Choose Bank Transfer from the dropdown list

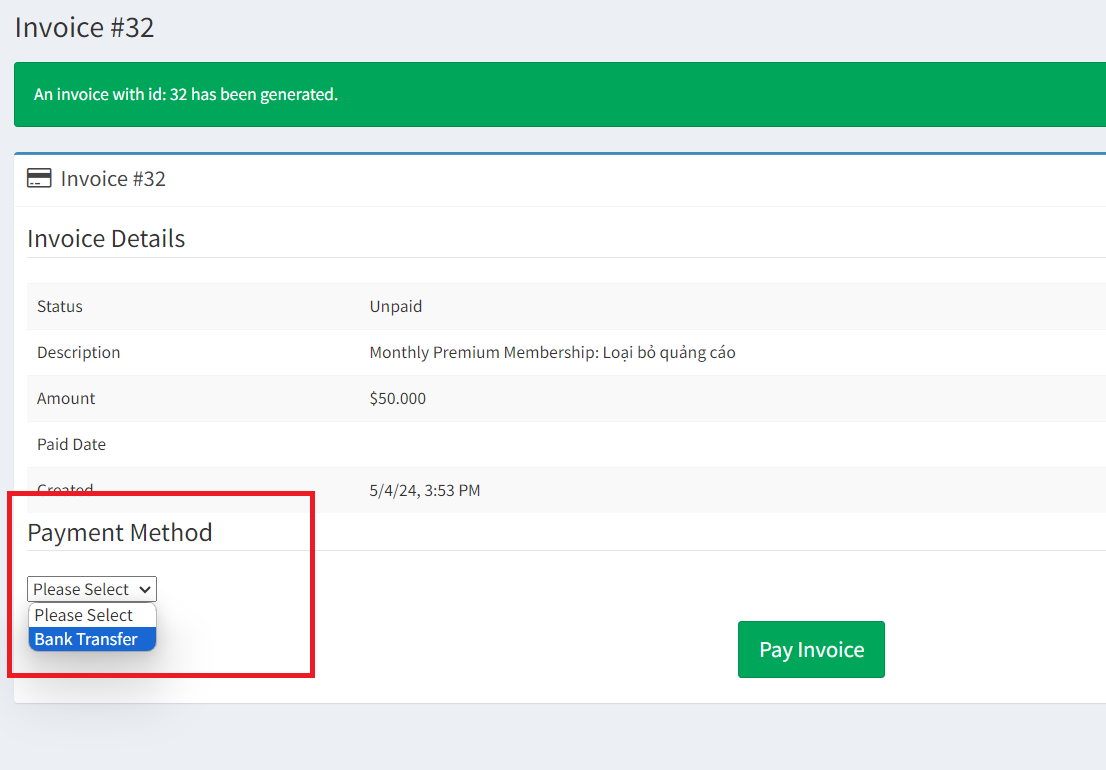[86, 639]
